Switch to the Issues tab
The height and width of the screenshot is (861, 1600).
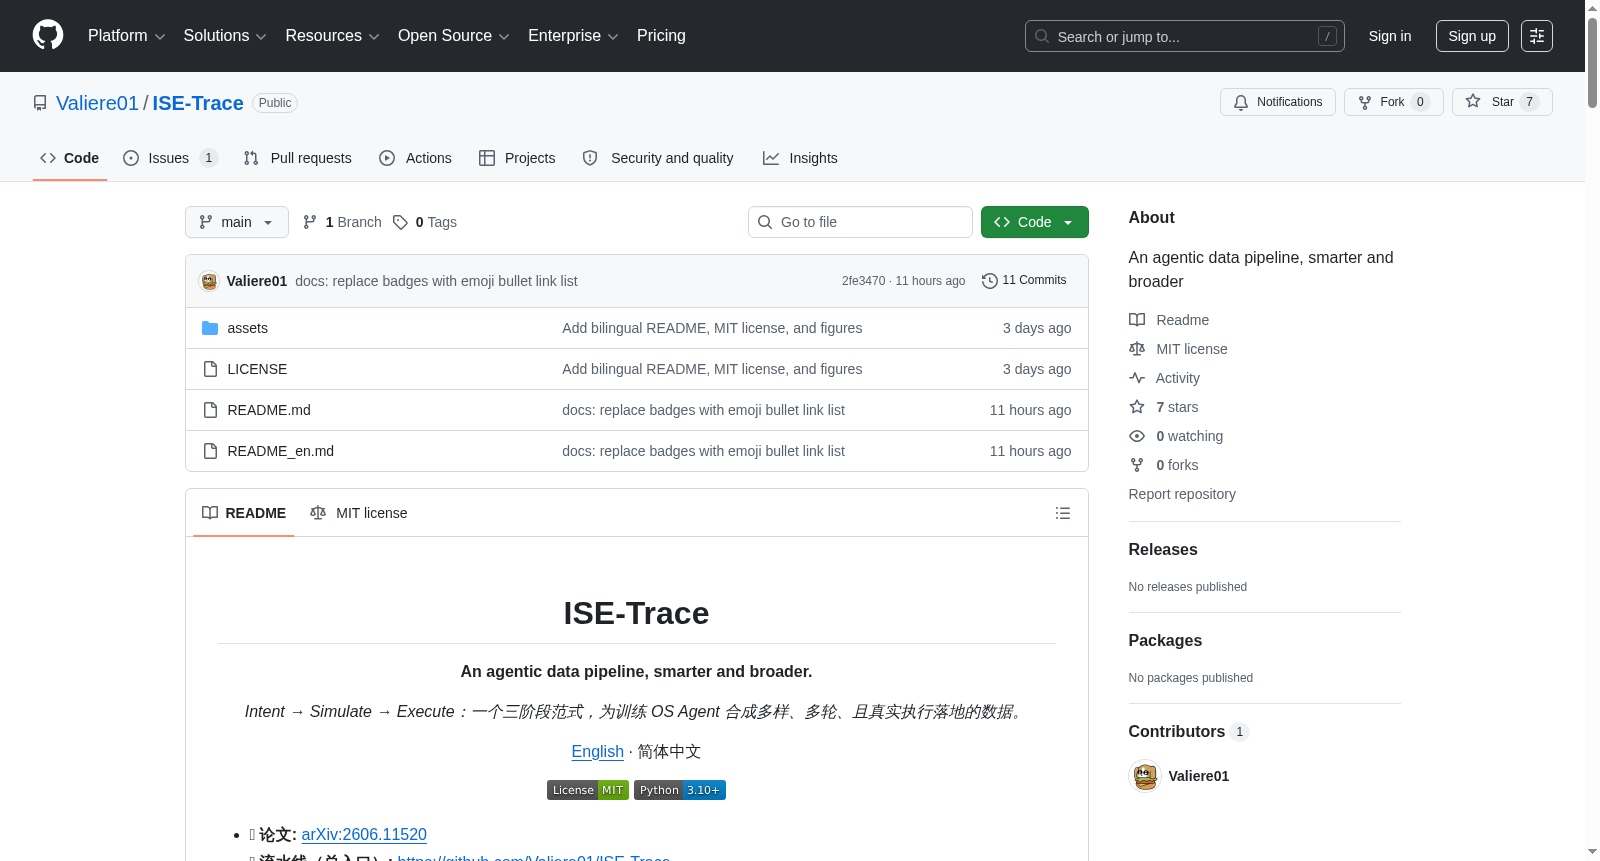coord(170,158)
